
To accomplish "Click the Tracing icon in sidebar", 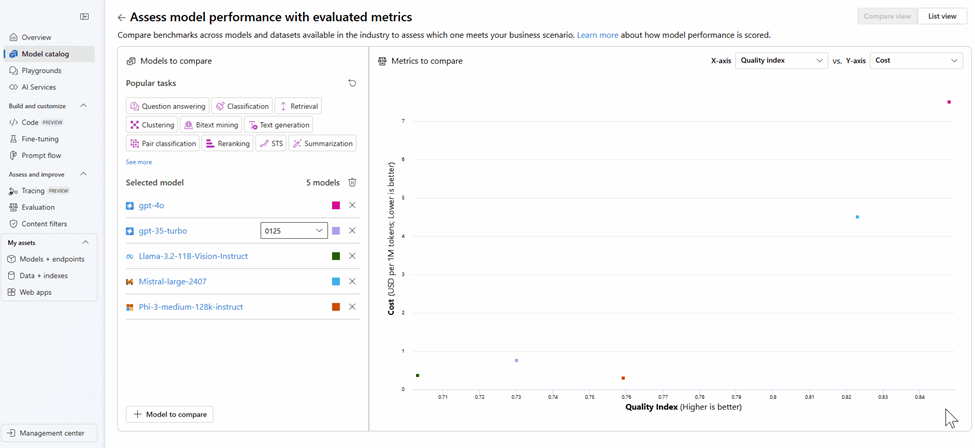I will click(14, 191).
